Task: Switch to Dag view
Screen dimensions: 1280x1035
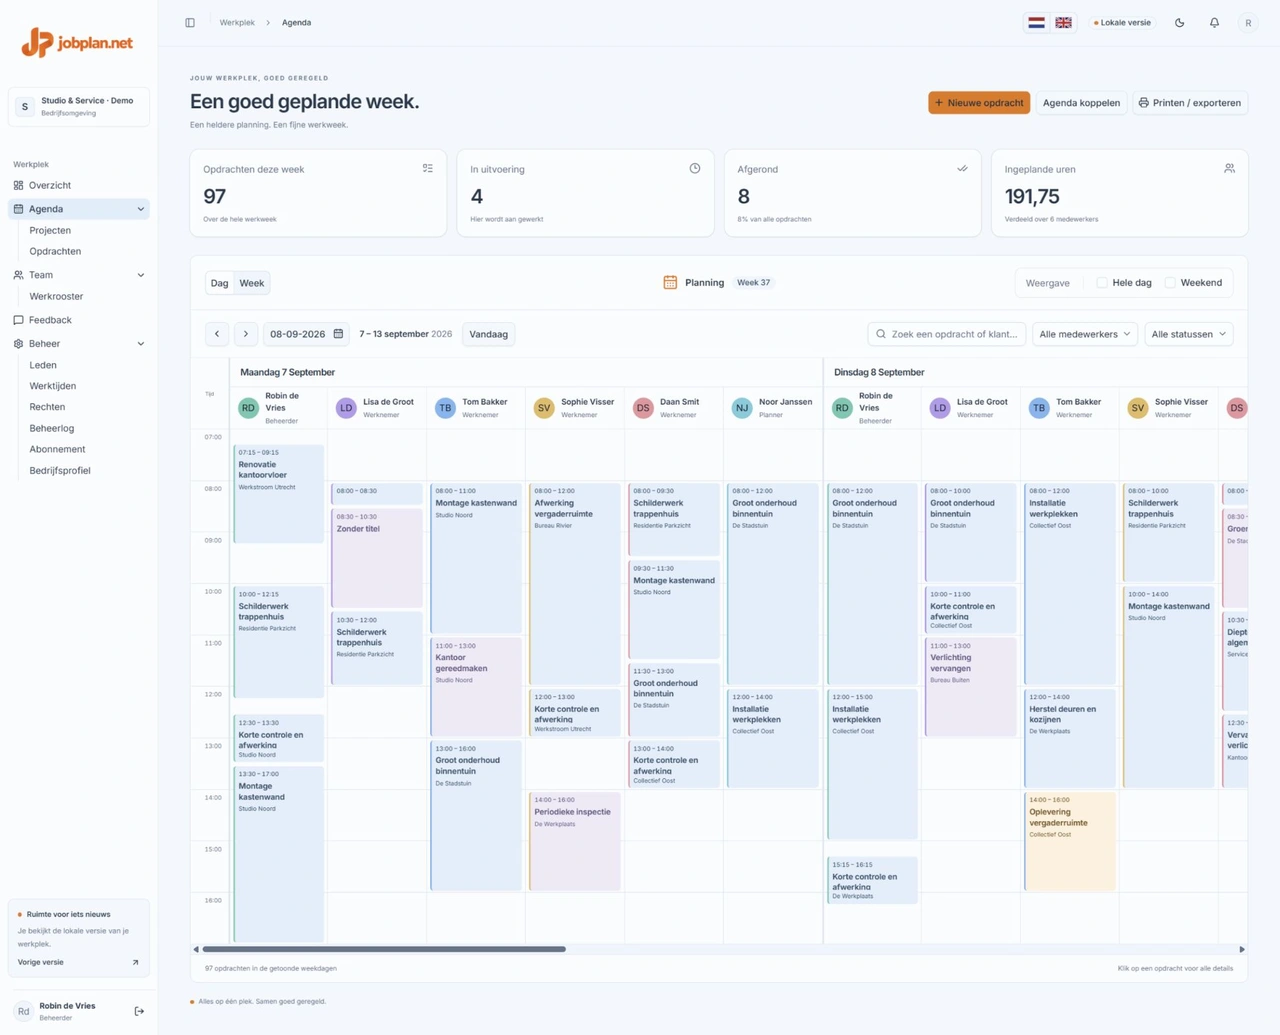Action: point(219,283)
